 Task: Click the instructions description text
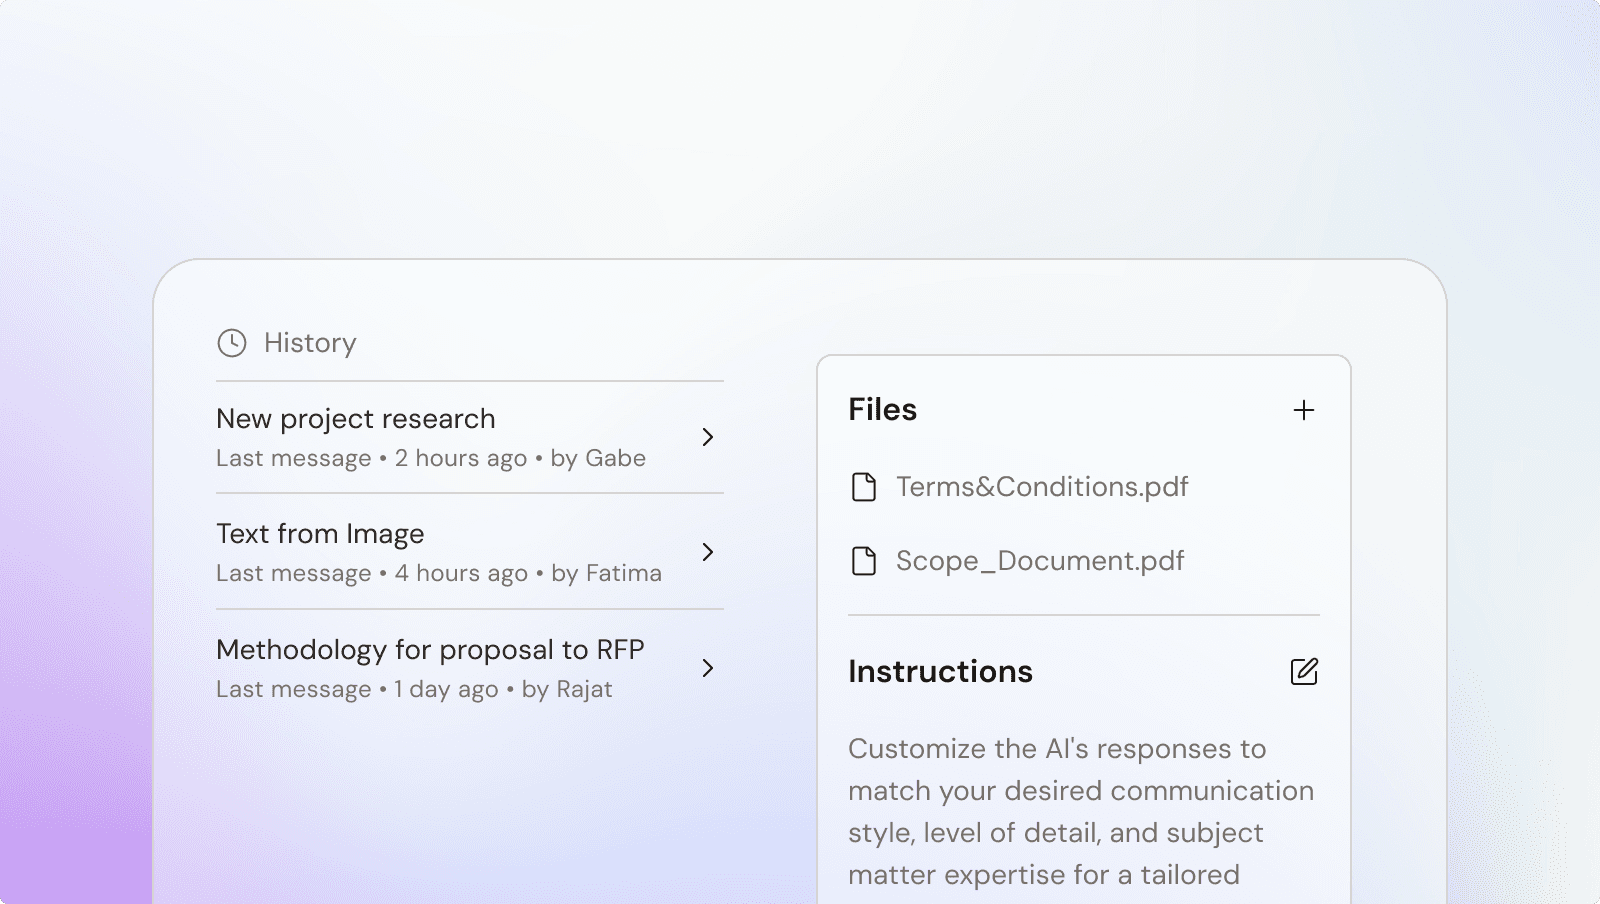(x=1080, y=811)
